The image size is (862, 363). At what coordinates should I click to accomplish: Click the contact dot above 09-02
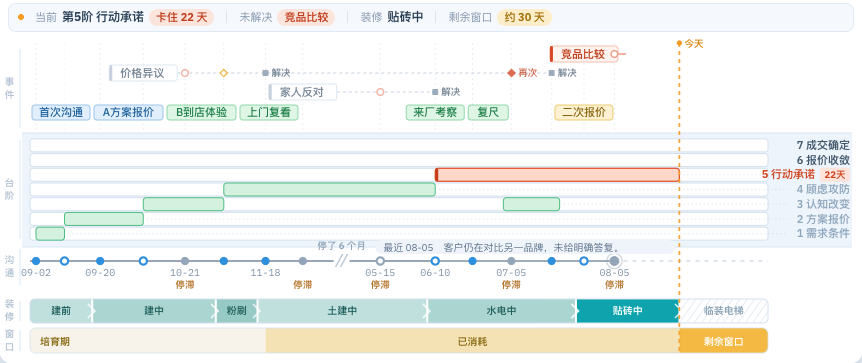[x=36, y=261]
